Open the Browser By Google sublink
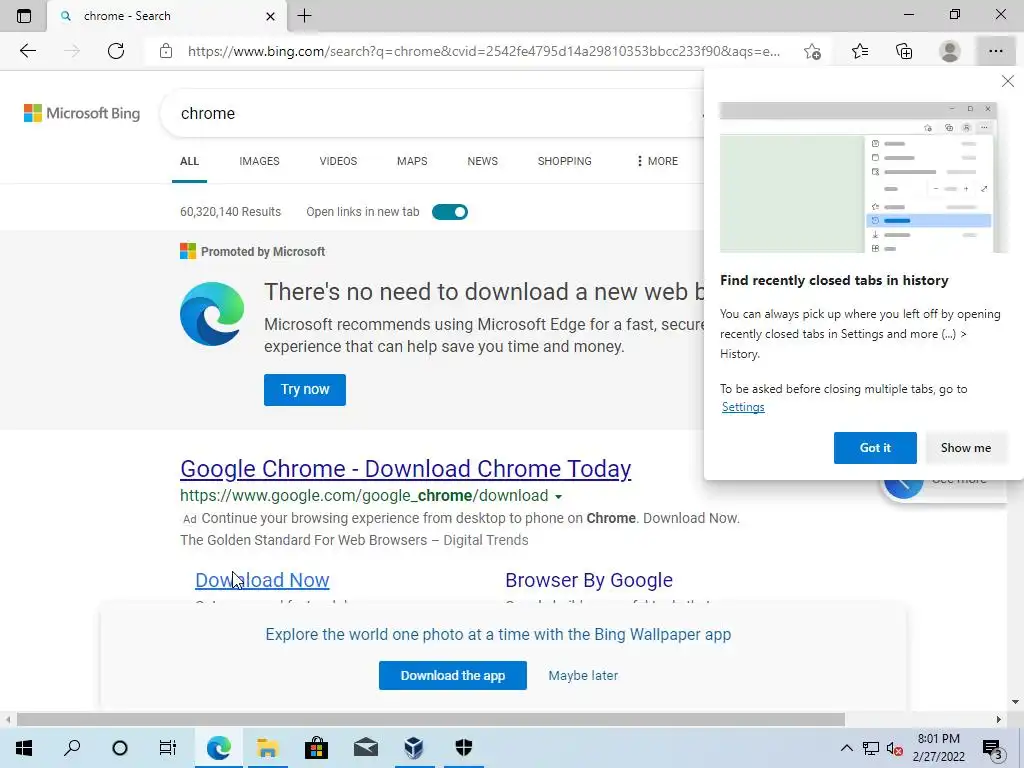 click(589, 580)
